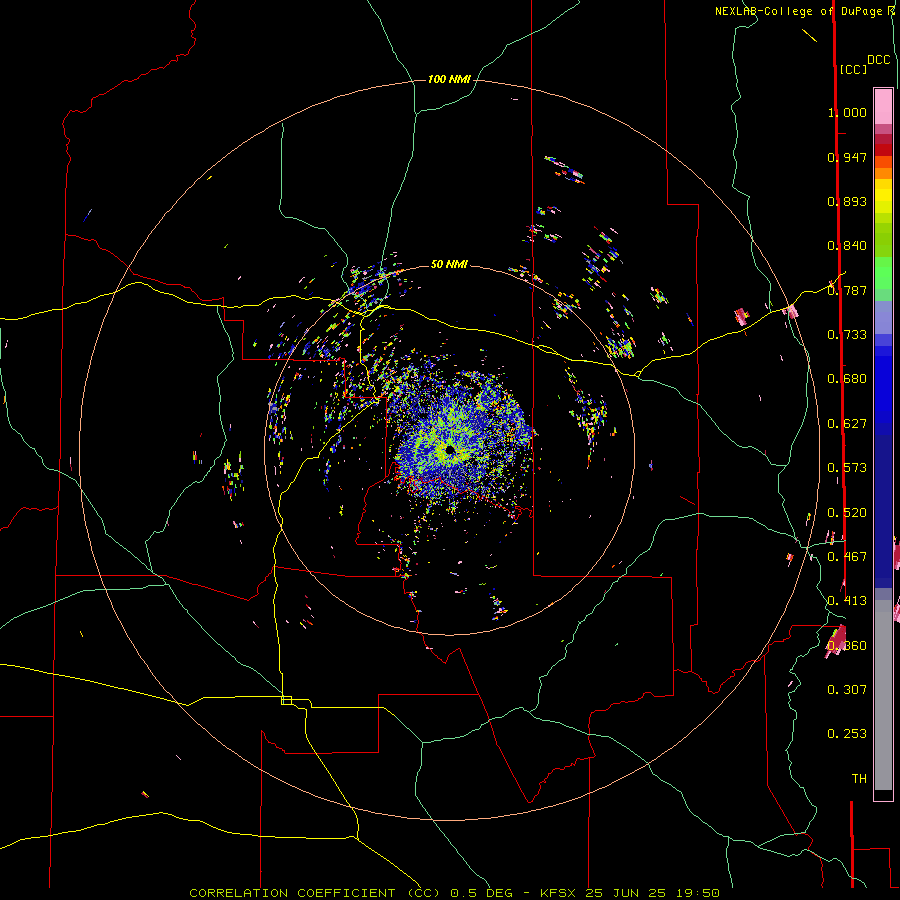Click the 100 NMI range ring label
Viewport: 900px width, 900px height.
point(449,79)
